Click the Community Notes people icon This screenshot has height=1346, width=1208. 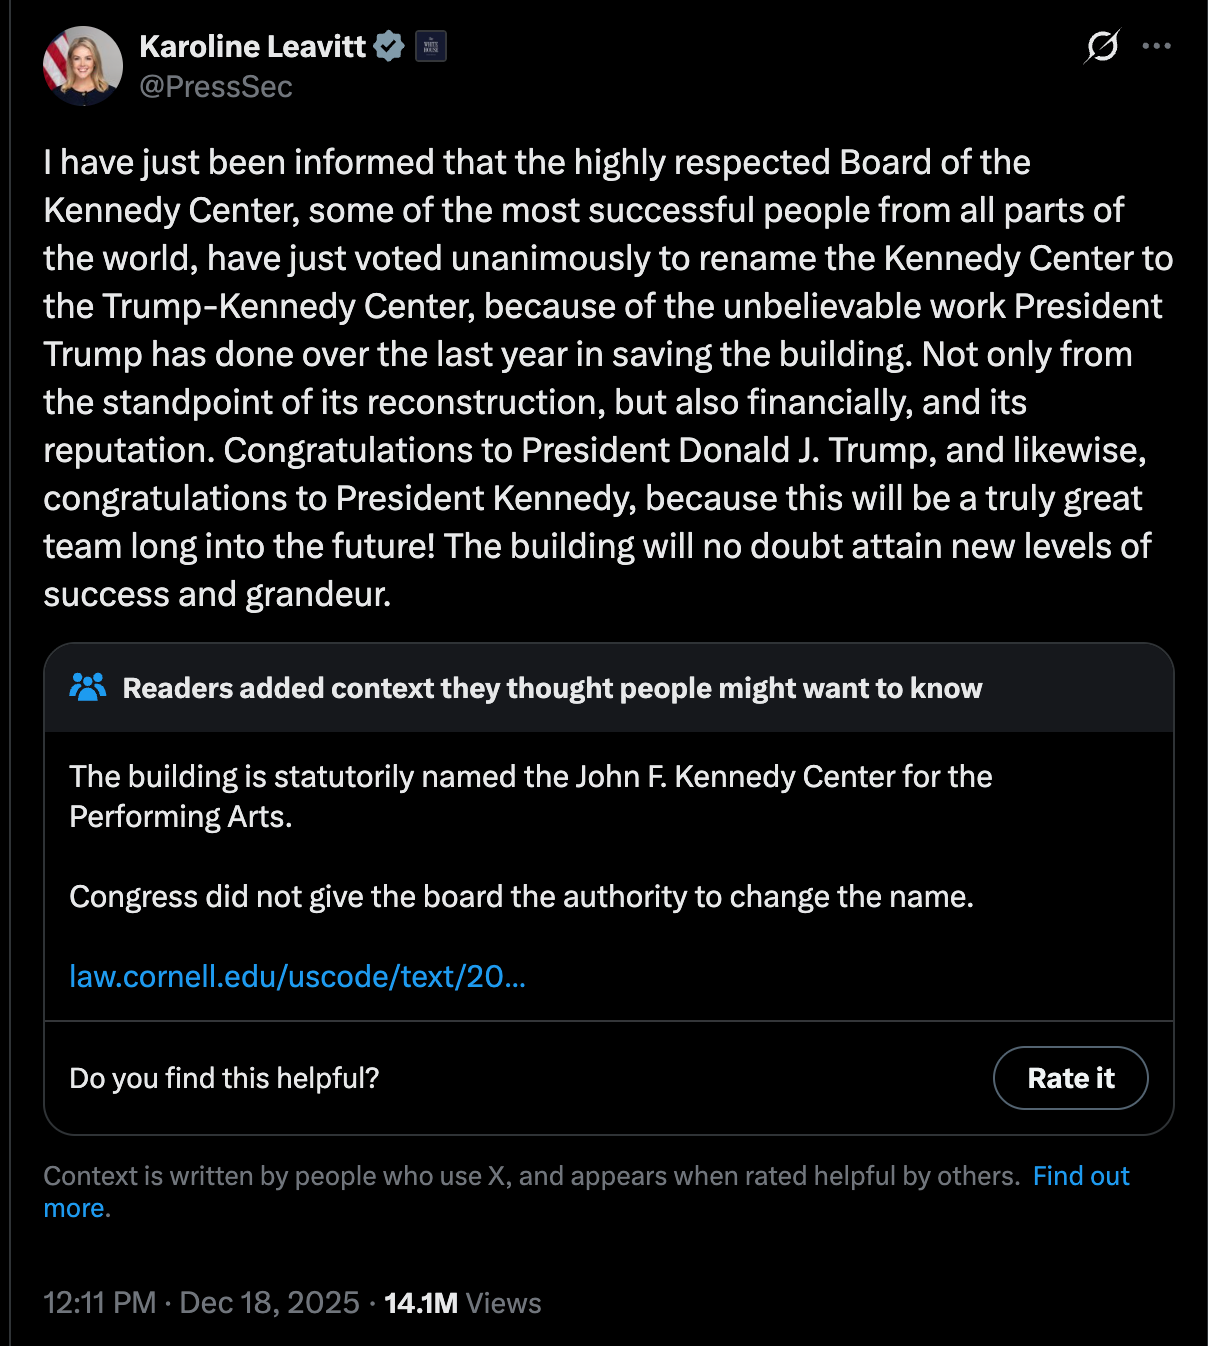88,687
